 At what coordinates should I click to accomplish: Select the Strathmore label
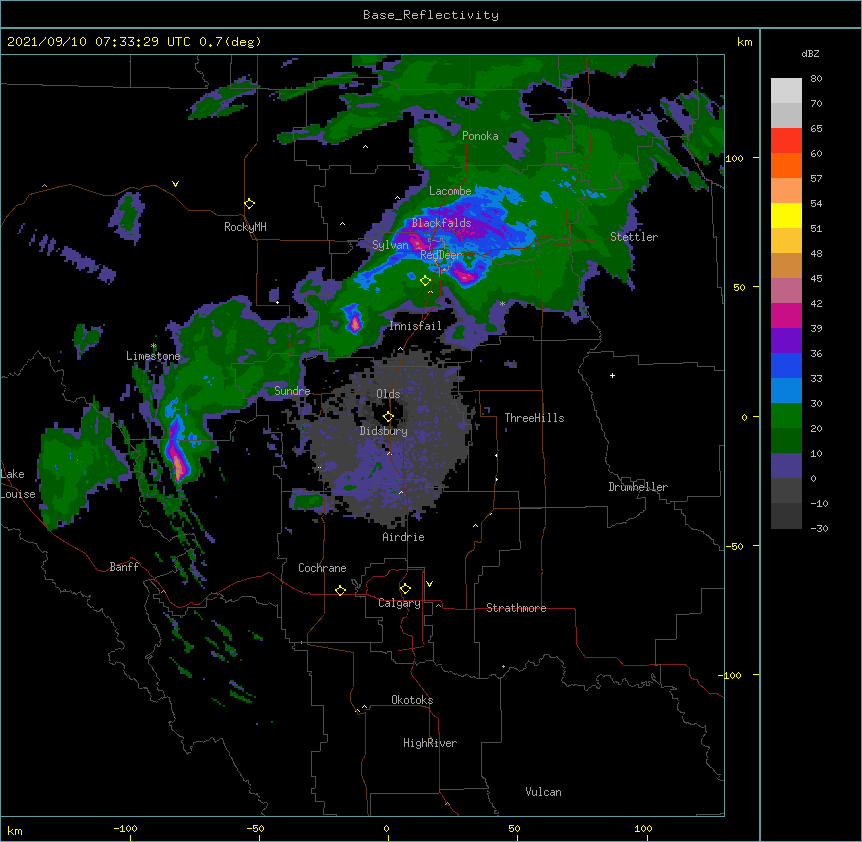516,608
